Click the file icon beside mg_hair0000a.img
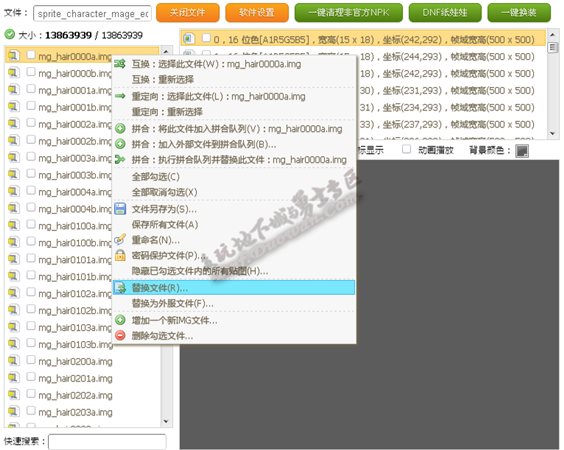The image size is (564, 450). click(x=13, y=56)
